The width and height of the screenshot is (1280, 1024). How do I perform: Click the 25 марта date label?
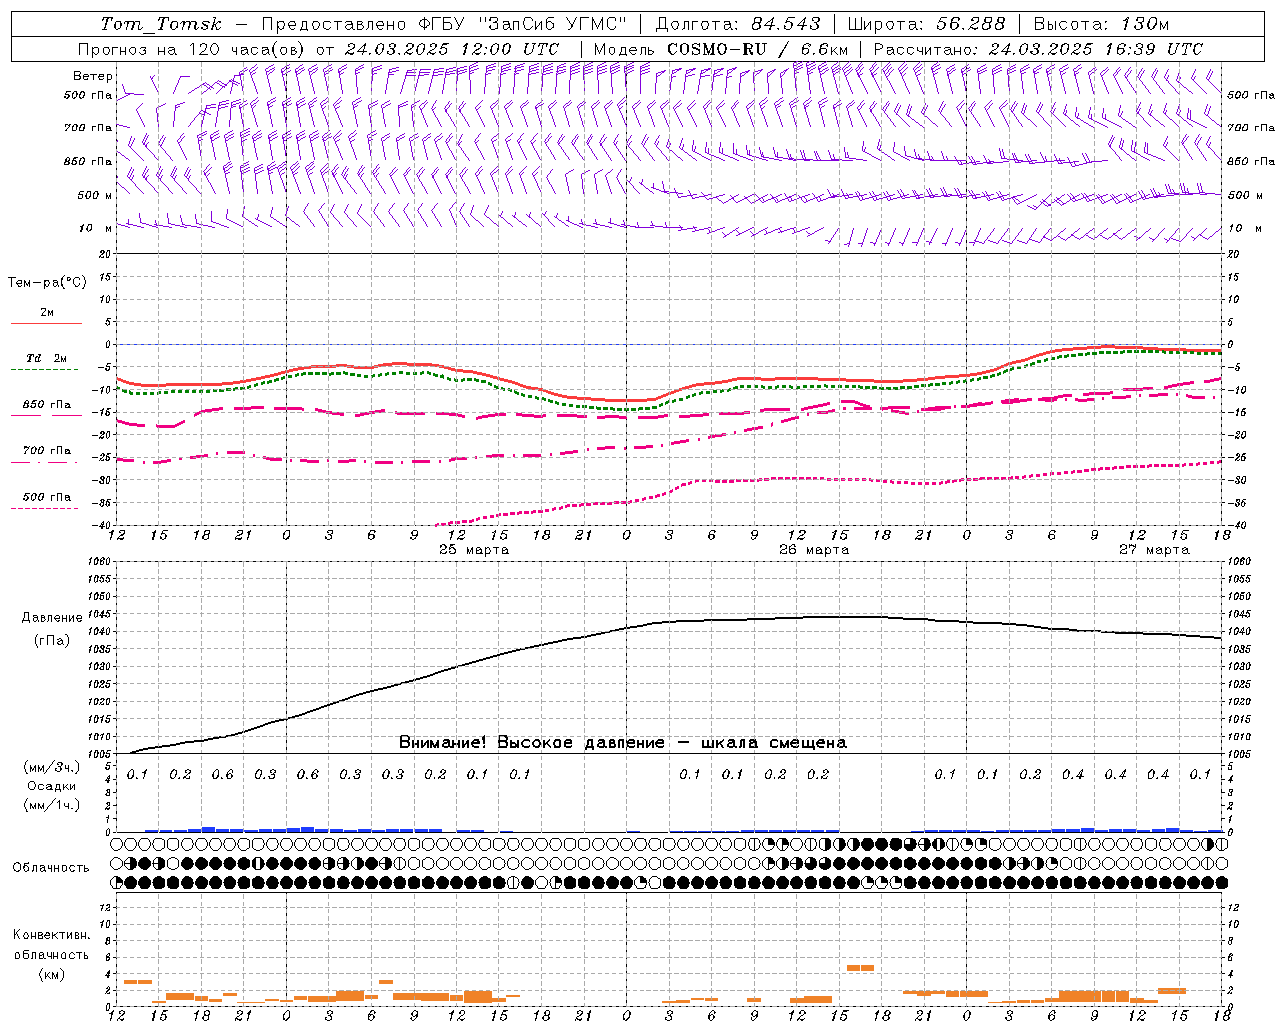point(474,550)
